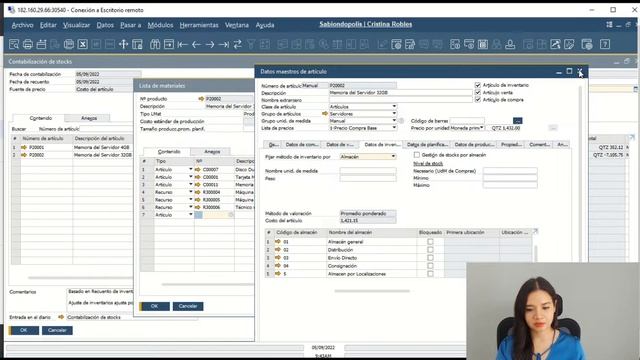Check Bloqueado for Consignación warehouse
640x360 pixels.
(430, 266)
